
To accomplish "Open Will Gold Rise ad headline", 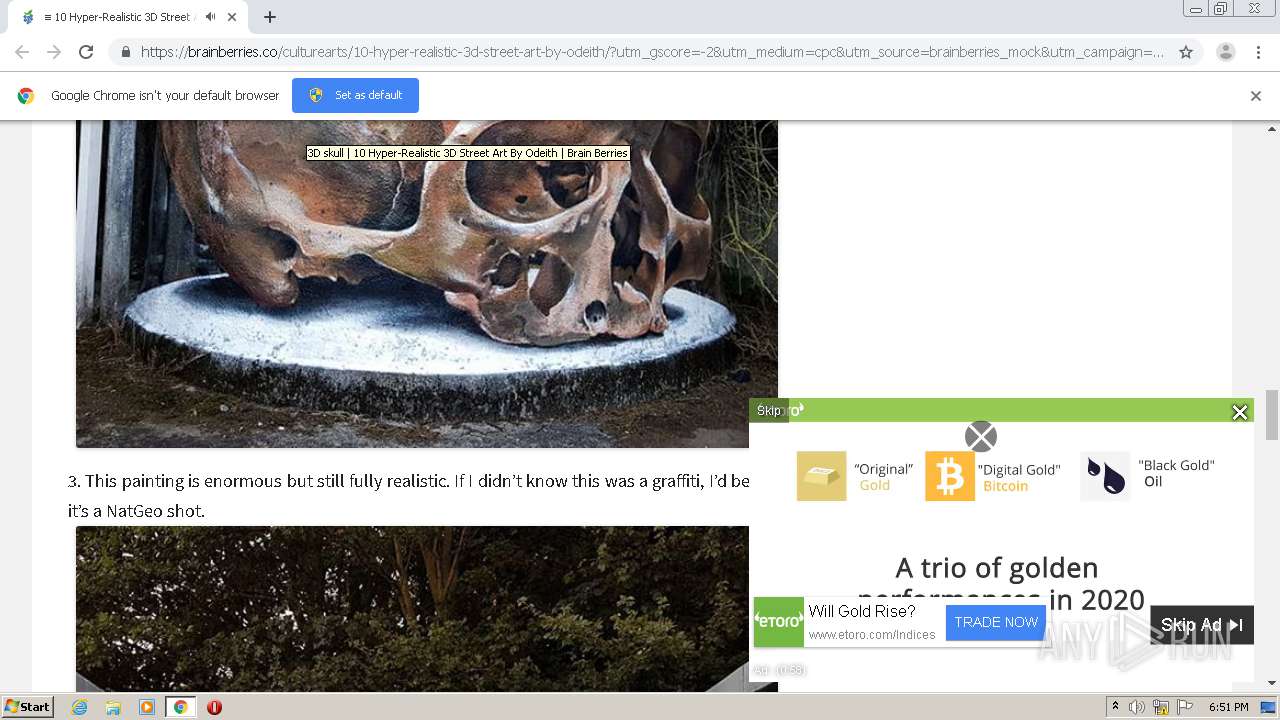I will pos(862,611).
